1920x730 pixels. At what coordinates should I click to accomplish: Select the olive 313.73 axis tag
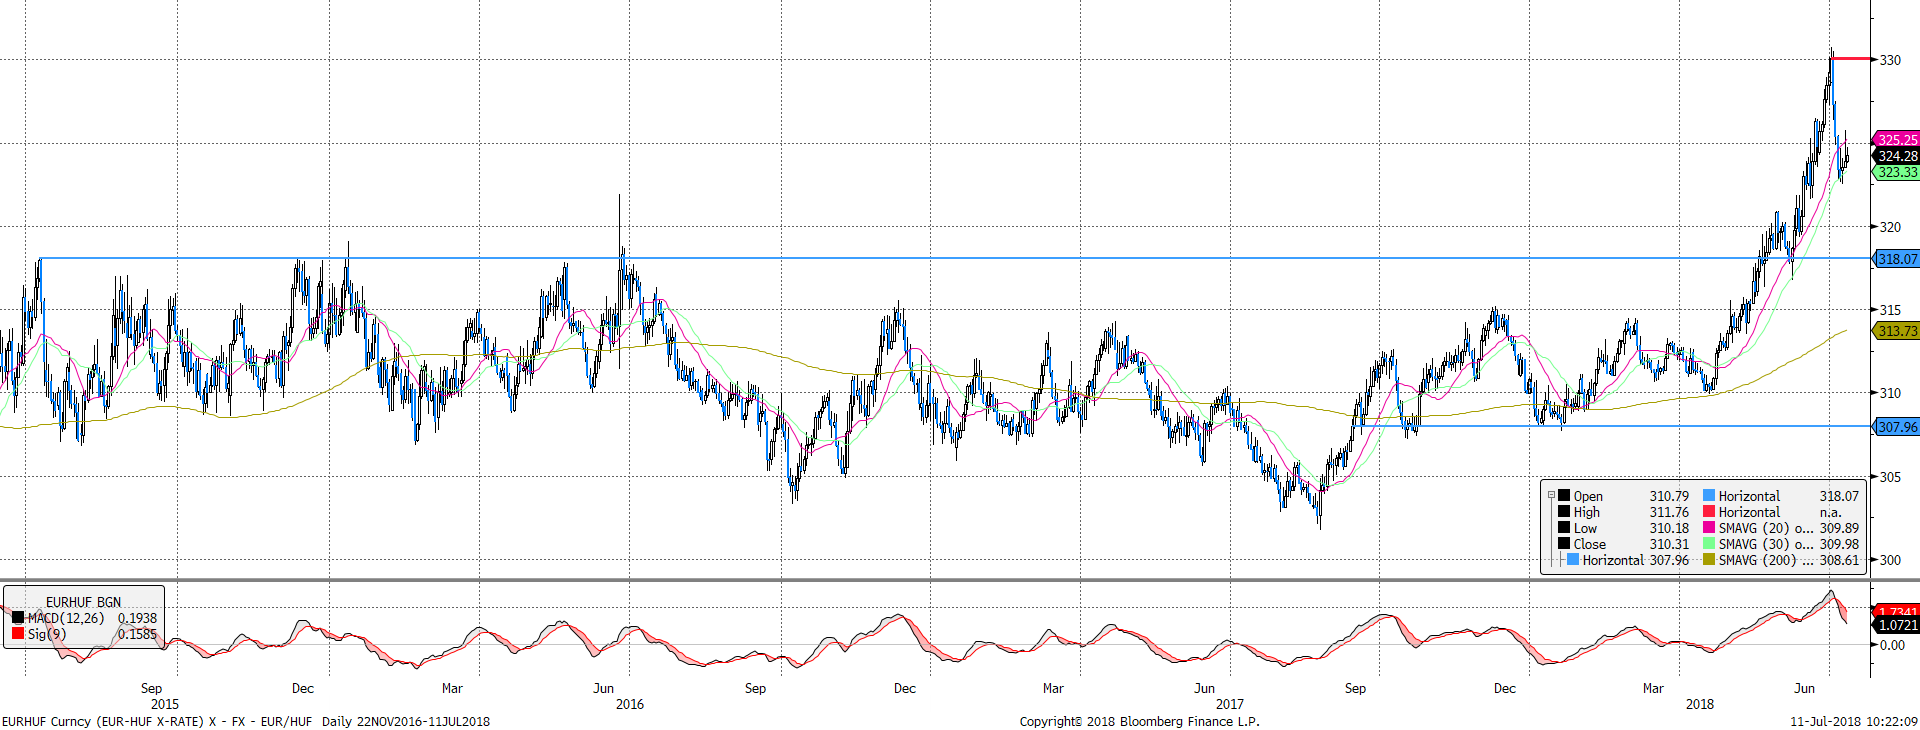1896,331
